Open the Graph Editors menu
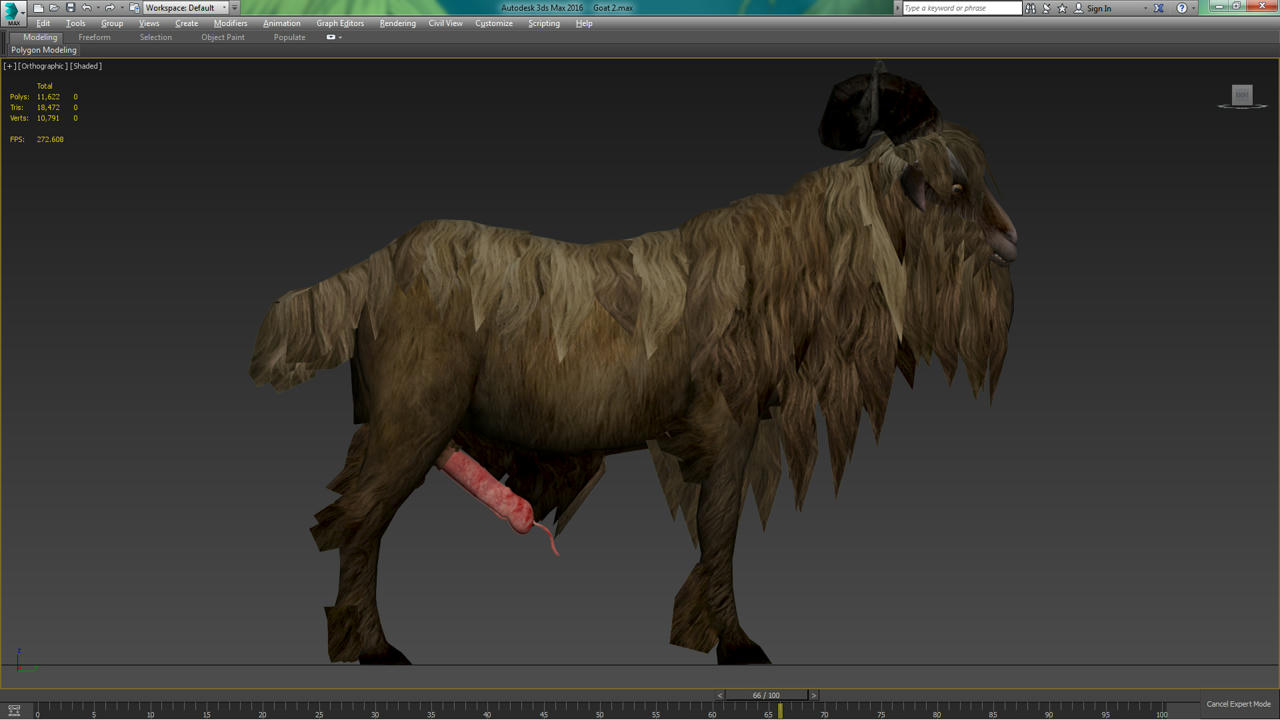The height and width of the screenshot is (720, 1280). coord(340,23)
